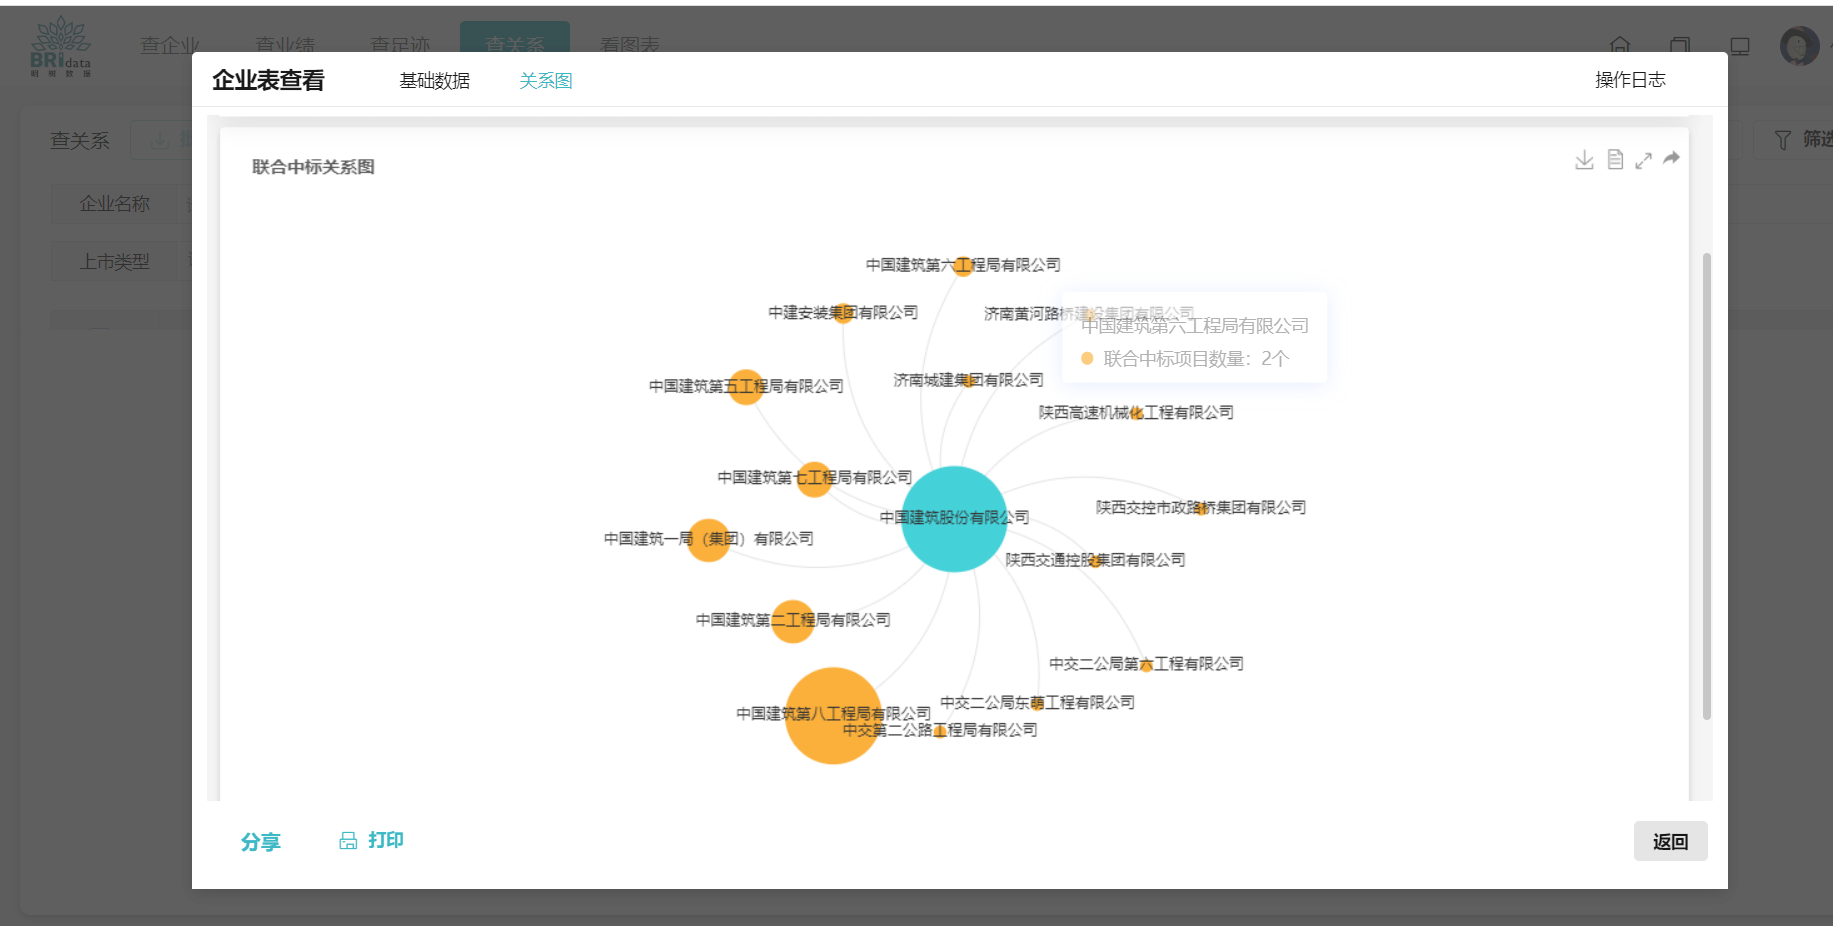
Task: Click 查关系 heading in background page
Action: 80,141
